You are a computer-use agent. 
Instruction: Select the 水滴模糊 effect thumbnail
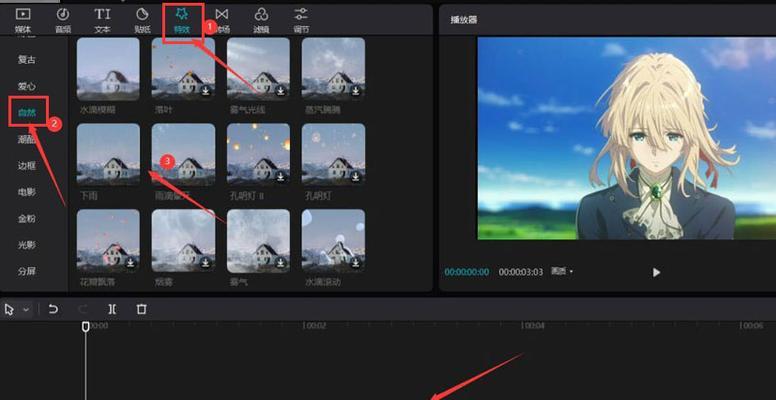click(x=108, y=69)
